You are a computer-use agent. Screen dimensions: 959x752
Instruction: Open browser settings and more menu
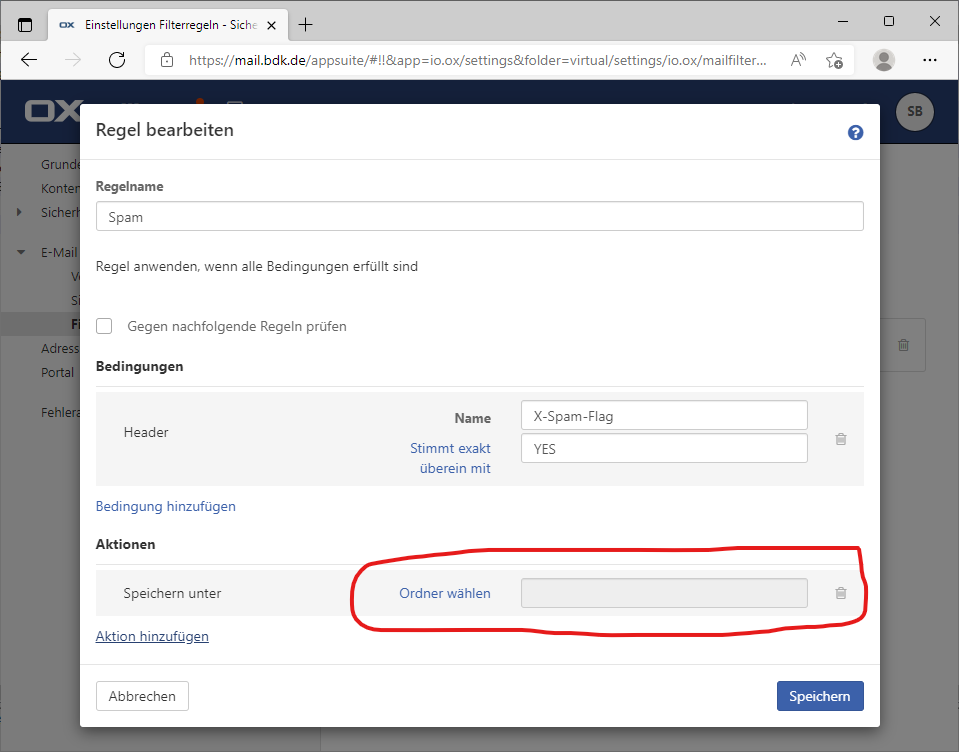pos(931,60)
